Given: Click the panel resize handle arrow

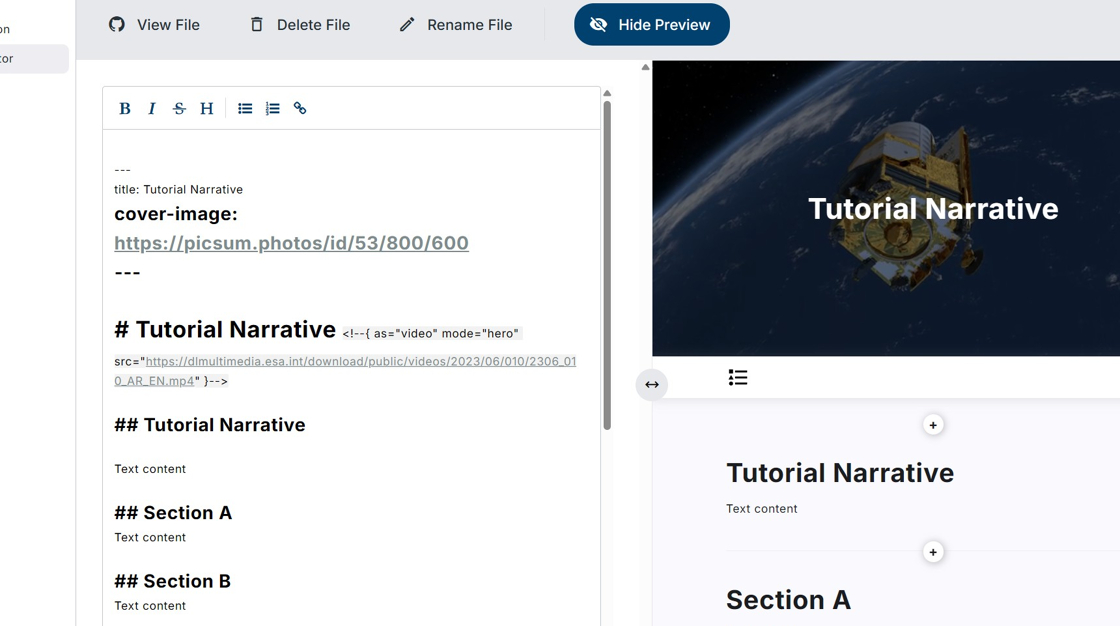Looking at the screenshot, I should [x=652, y=385].
